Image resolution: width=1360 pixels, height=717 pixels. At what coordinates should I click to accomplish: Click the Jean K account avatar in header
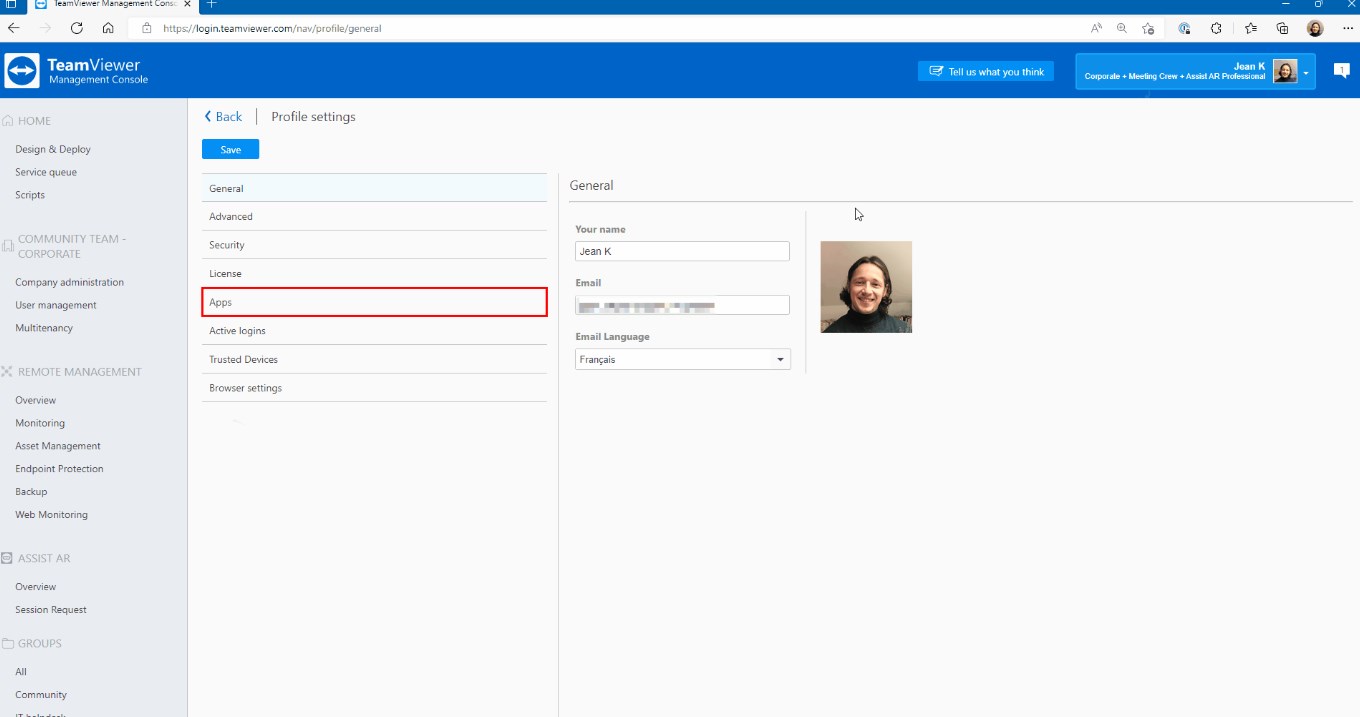click(1285, 71)
